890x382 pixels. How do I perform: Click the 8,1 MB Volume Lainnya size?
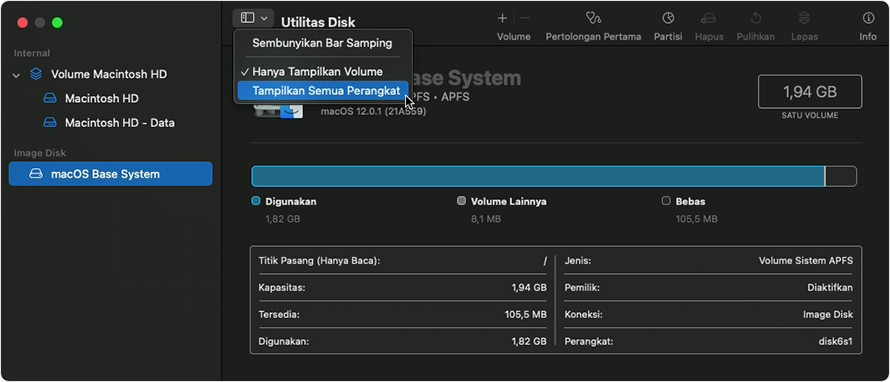coord(486,219)
